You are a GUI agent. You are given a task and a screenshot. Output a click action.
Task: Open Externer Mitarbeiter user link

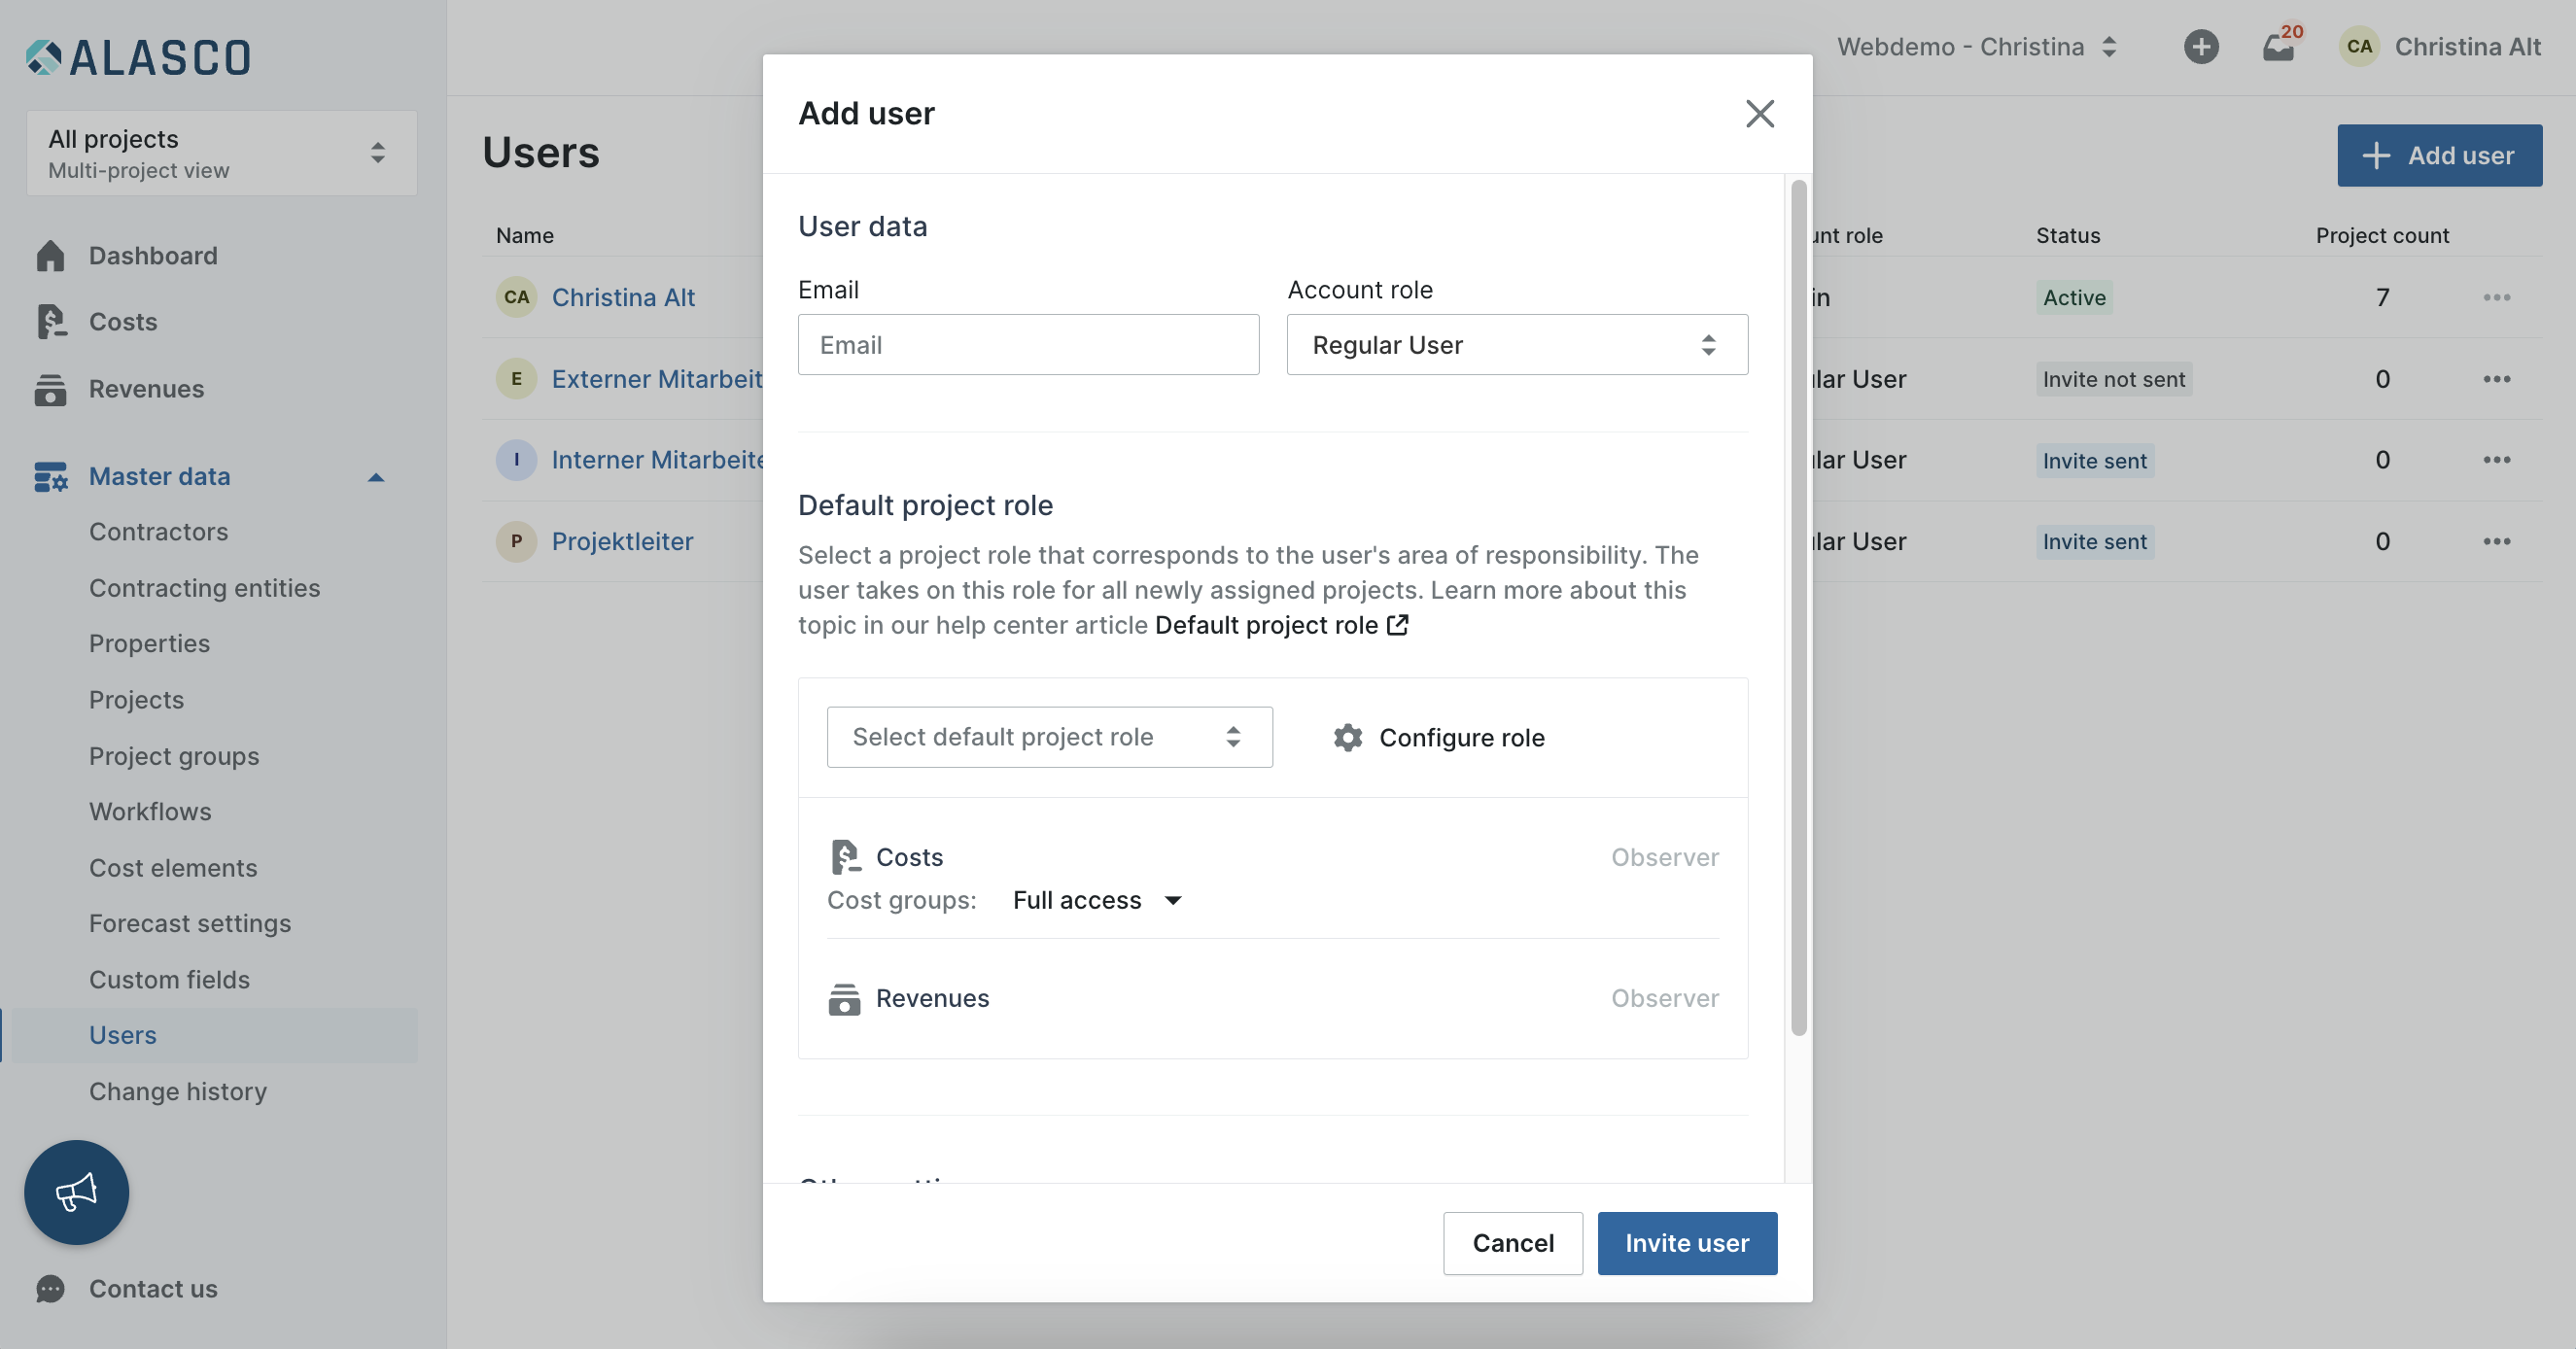click(657, 379)
